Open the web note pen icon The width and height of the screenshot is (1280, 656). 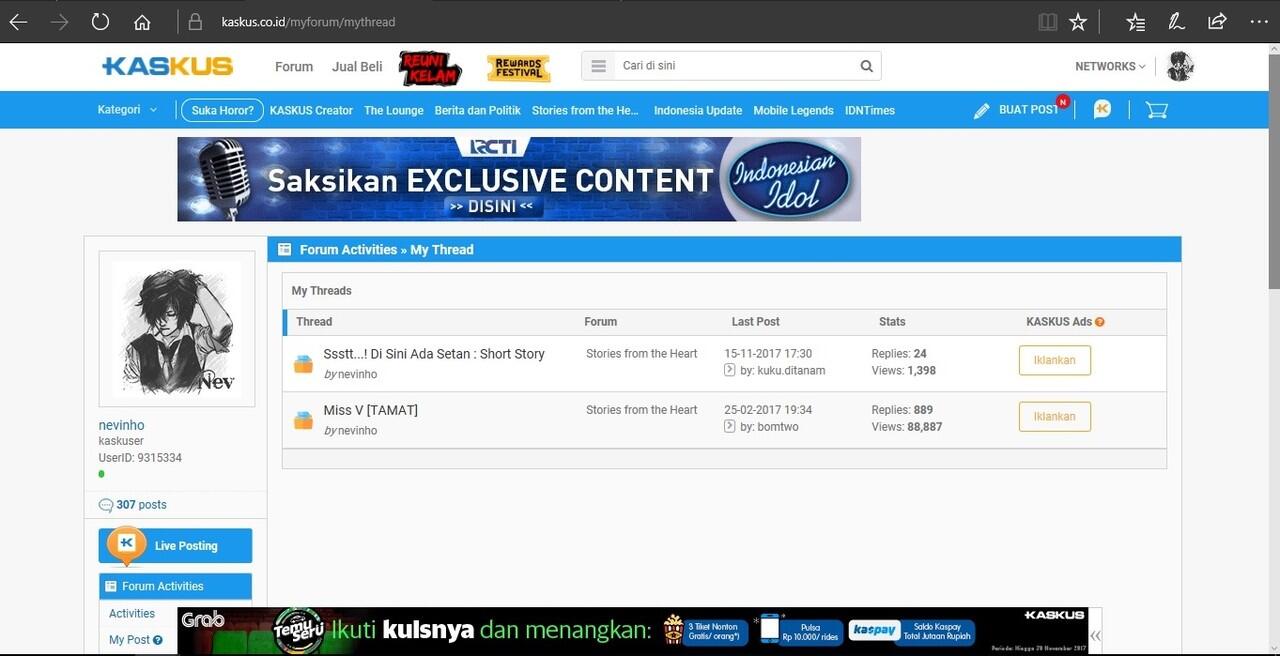pos(1177,22)
